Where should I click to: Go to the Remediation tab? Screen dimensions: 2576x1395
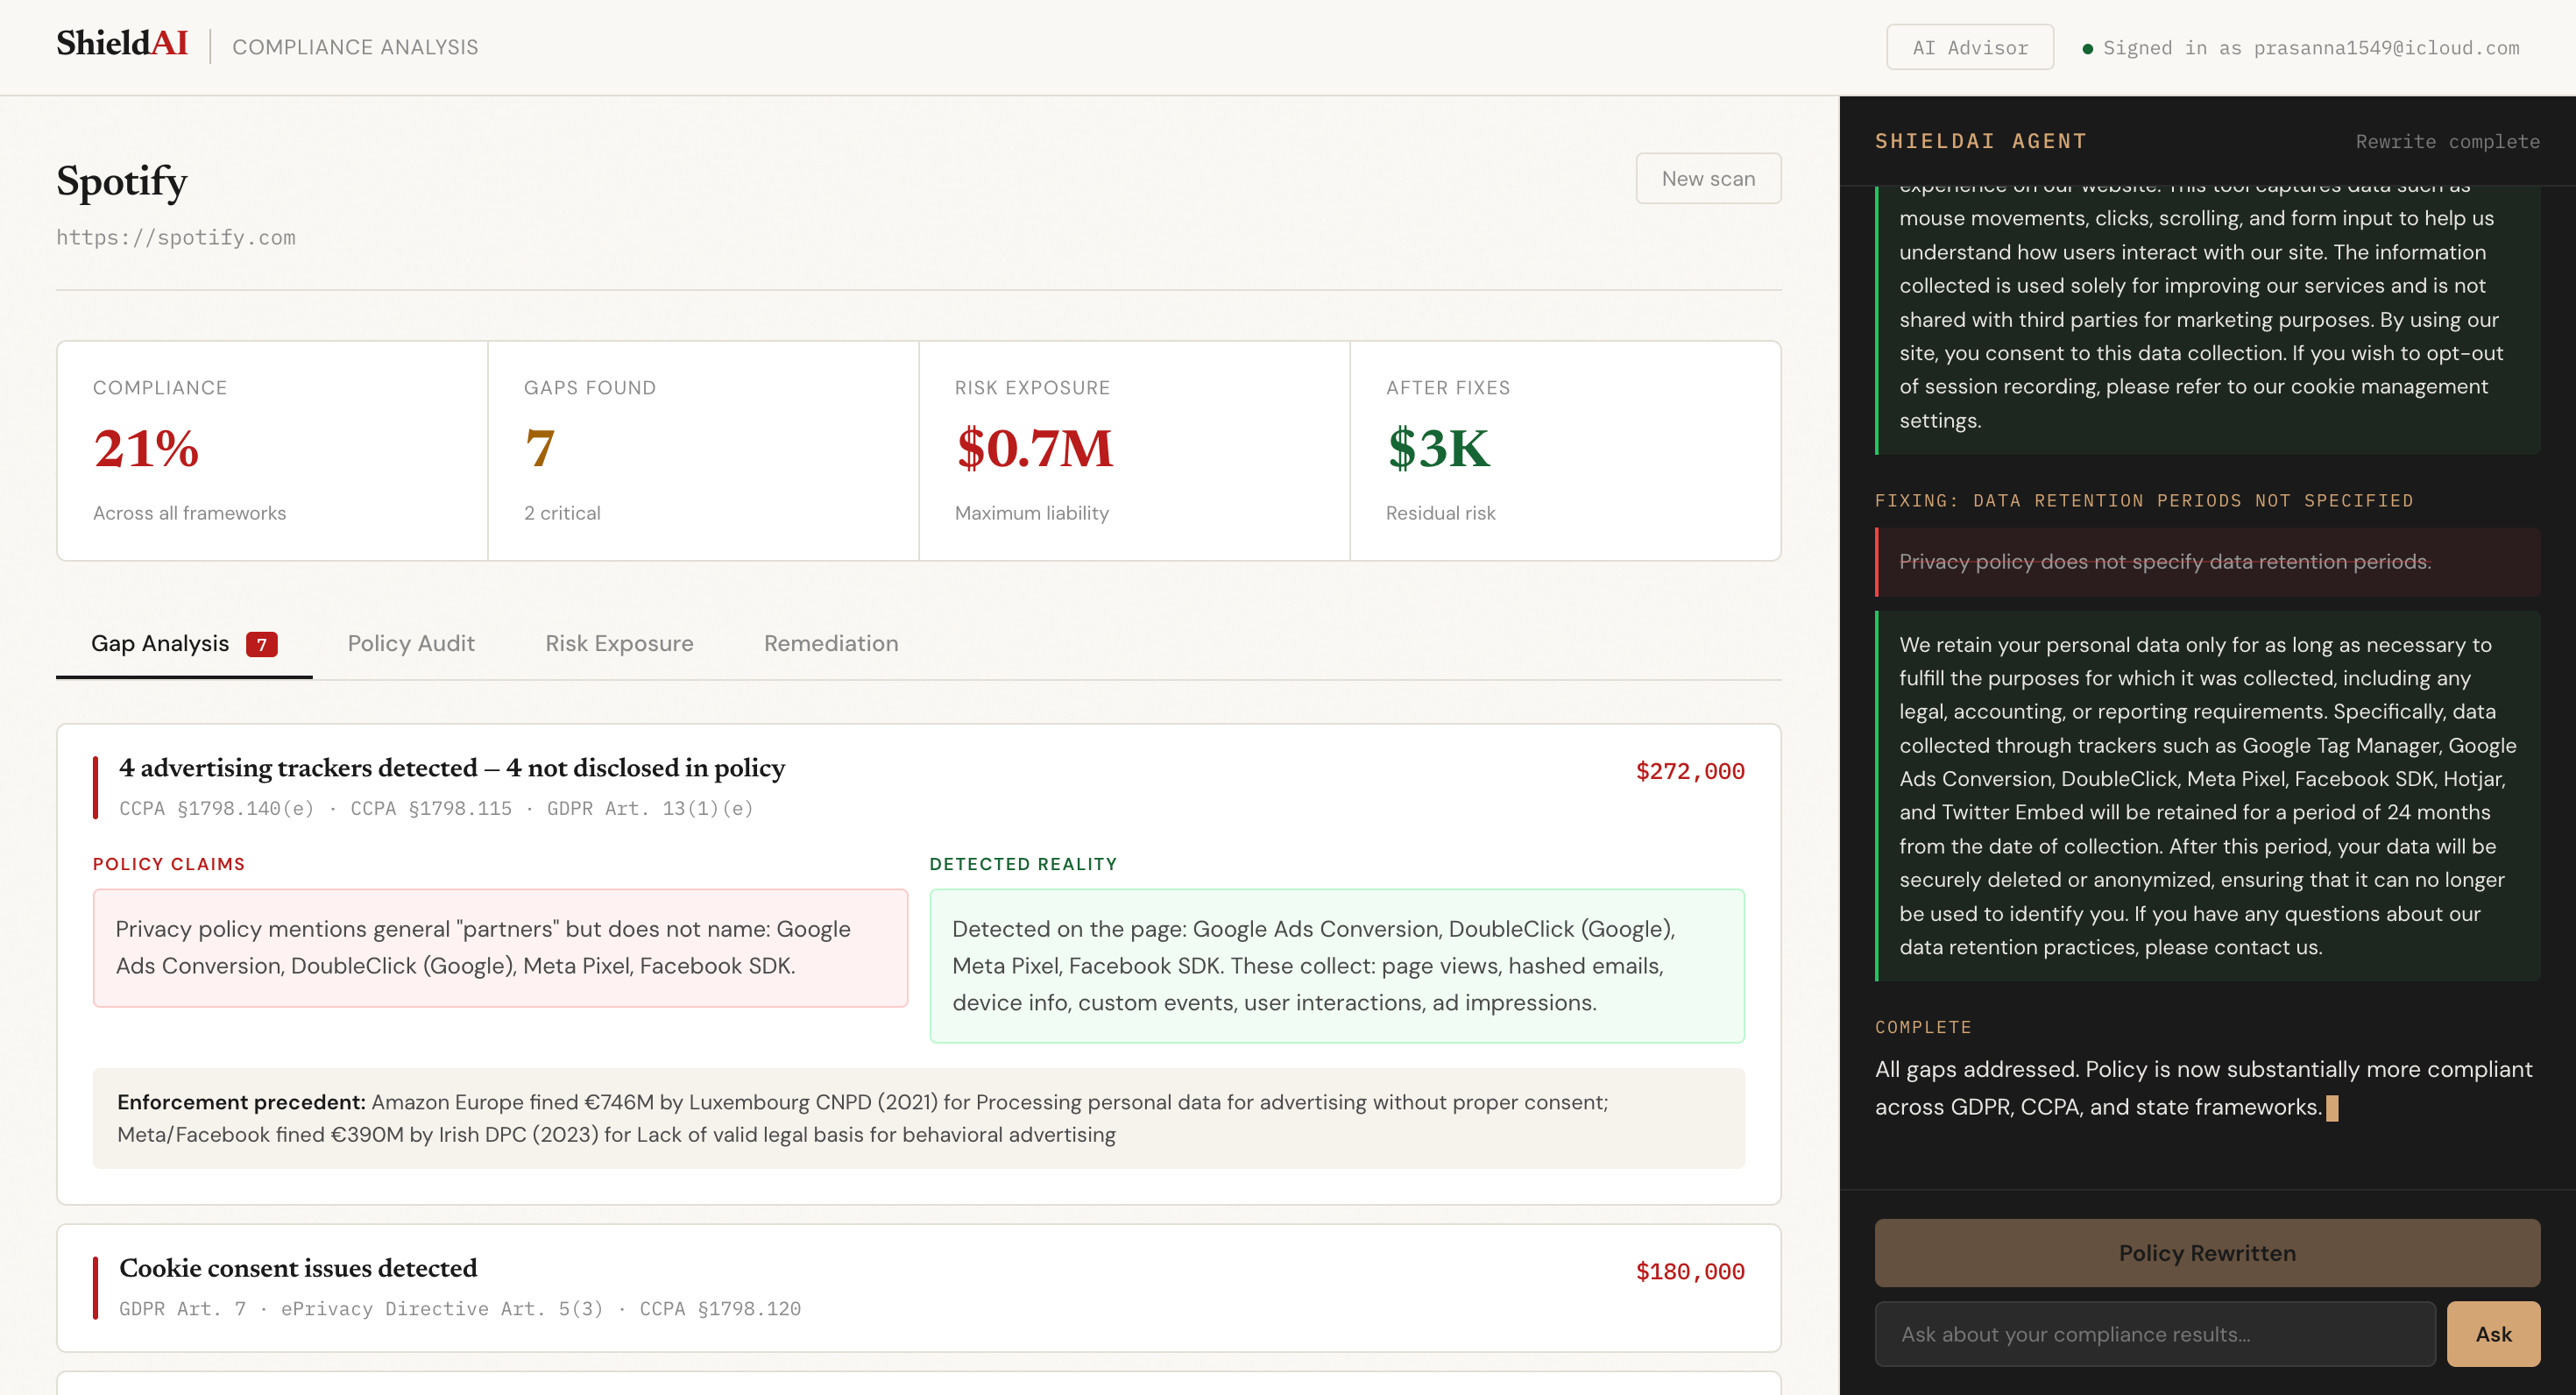tap(830, 644)
